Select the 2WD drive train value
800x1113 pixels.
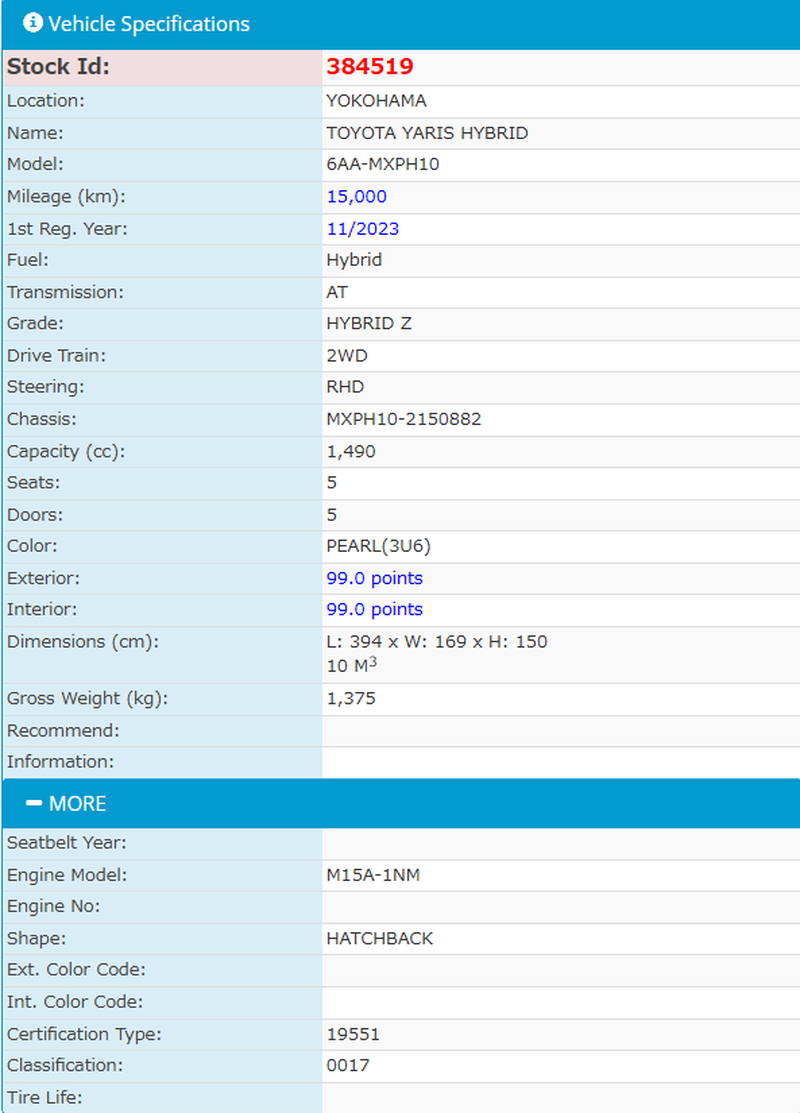[347, 355]
